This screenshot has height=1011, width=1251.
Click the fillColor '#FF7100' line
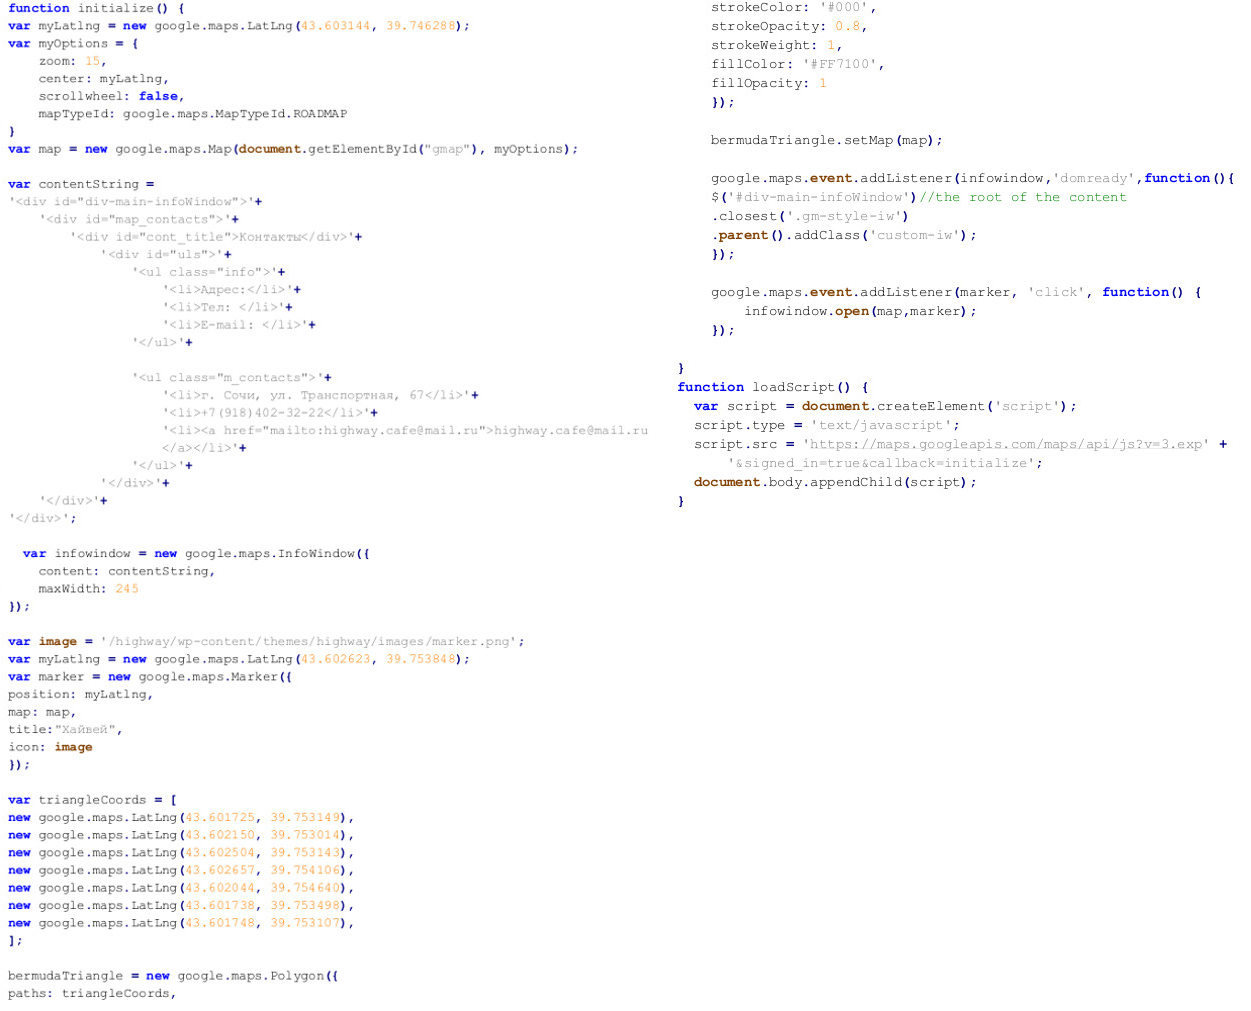coord(798,65)
